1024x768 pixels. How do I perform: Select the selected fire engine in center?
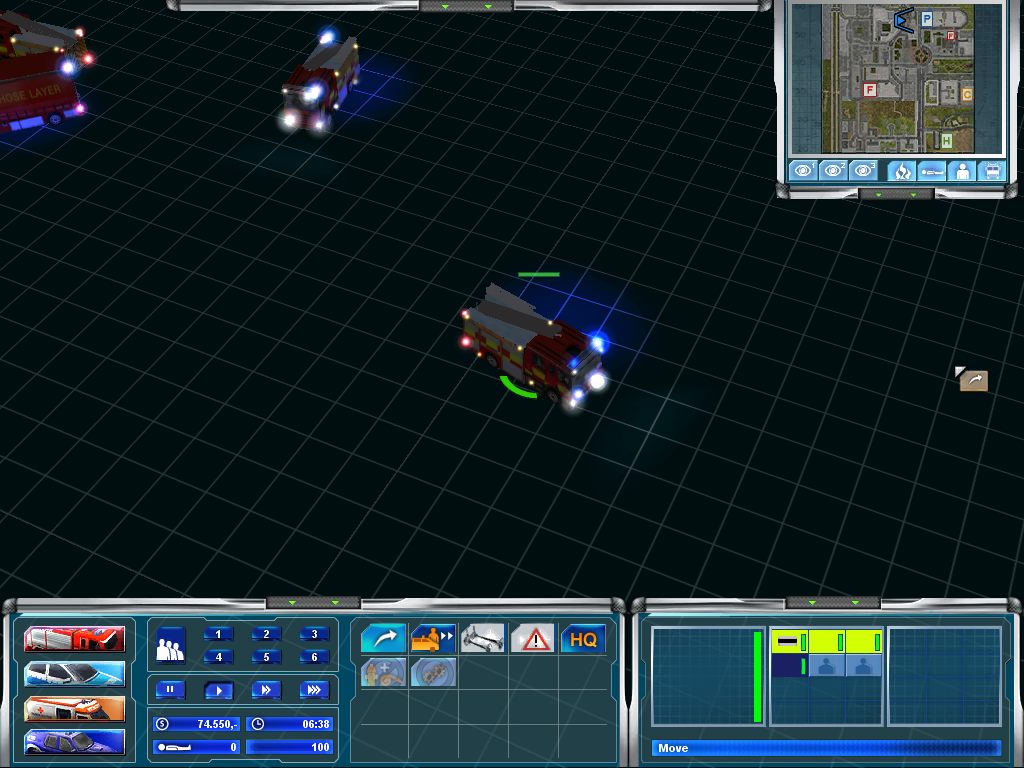click(x=533, y=347)
